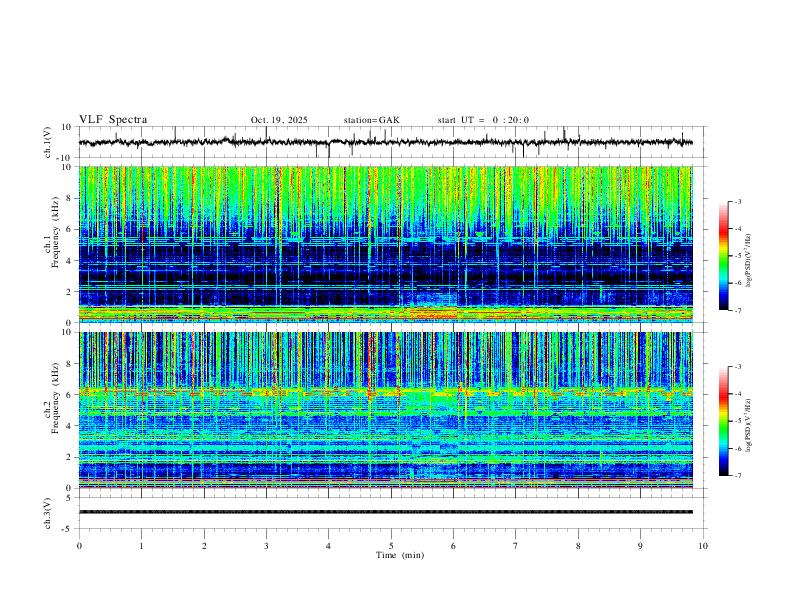Click the "-5" tick on ch.1 colorbar
This screenshot has height=612, width=792.
pyautogui.click(x=737, y=256)
